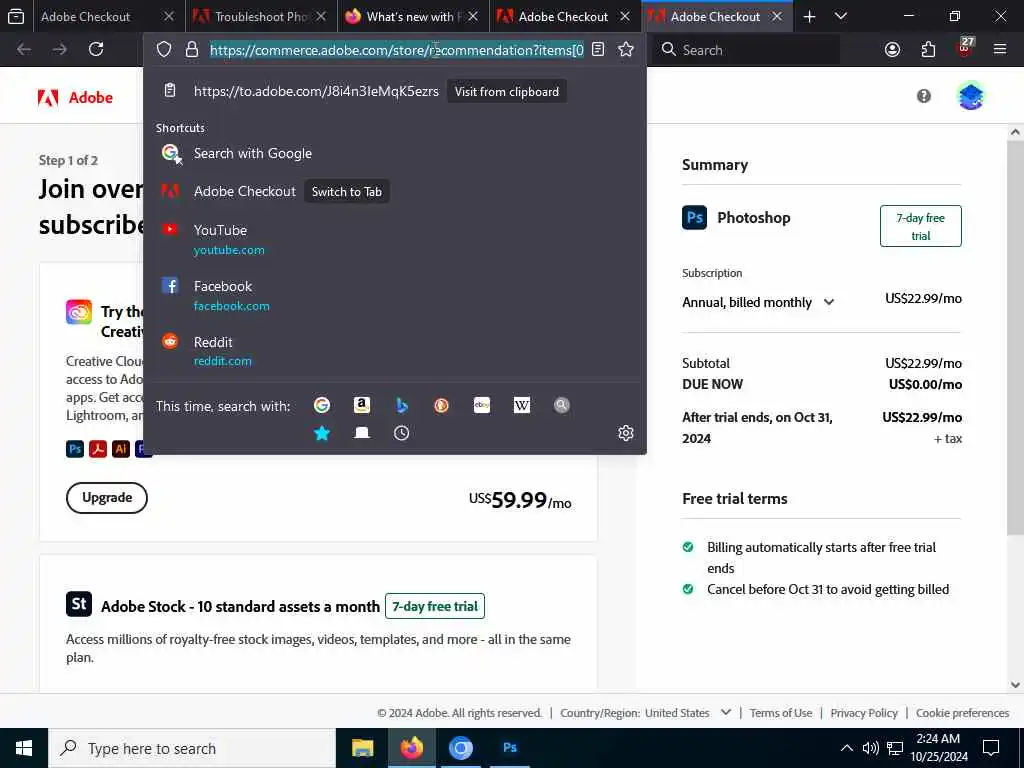1024x768 pixels.
Task: Open the Privacy Policy link
Action: click(863, 712)
